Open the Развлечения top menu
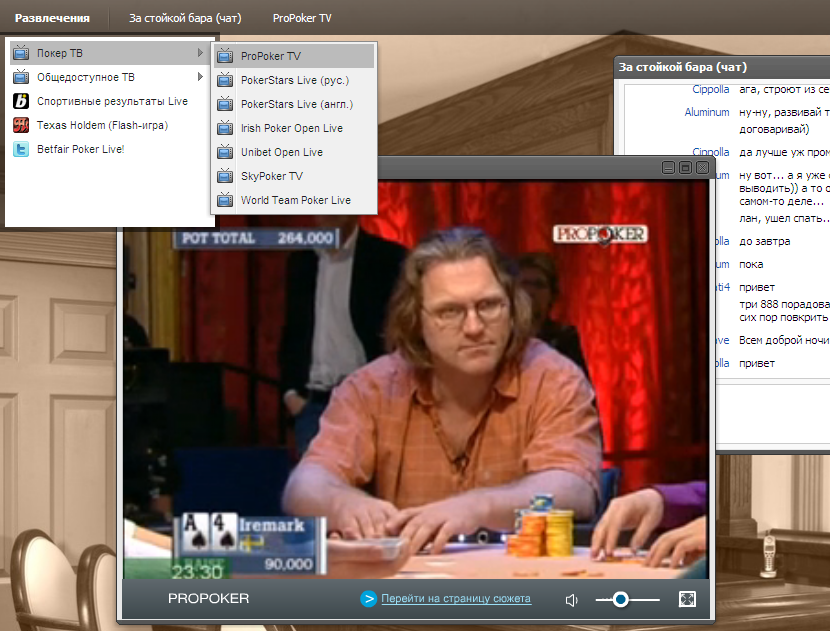Screen dimensions: 830x631 pos(52,18)
